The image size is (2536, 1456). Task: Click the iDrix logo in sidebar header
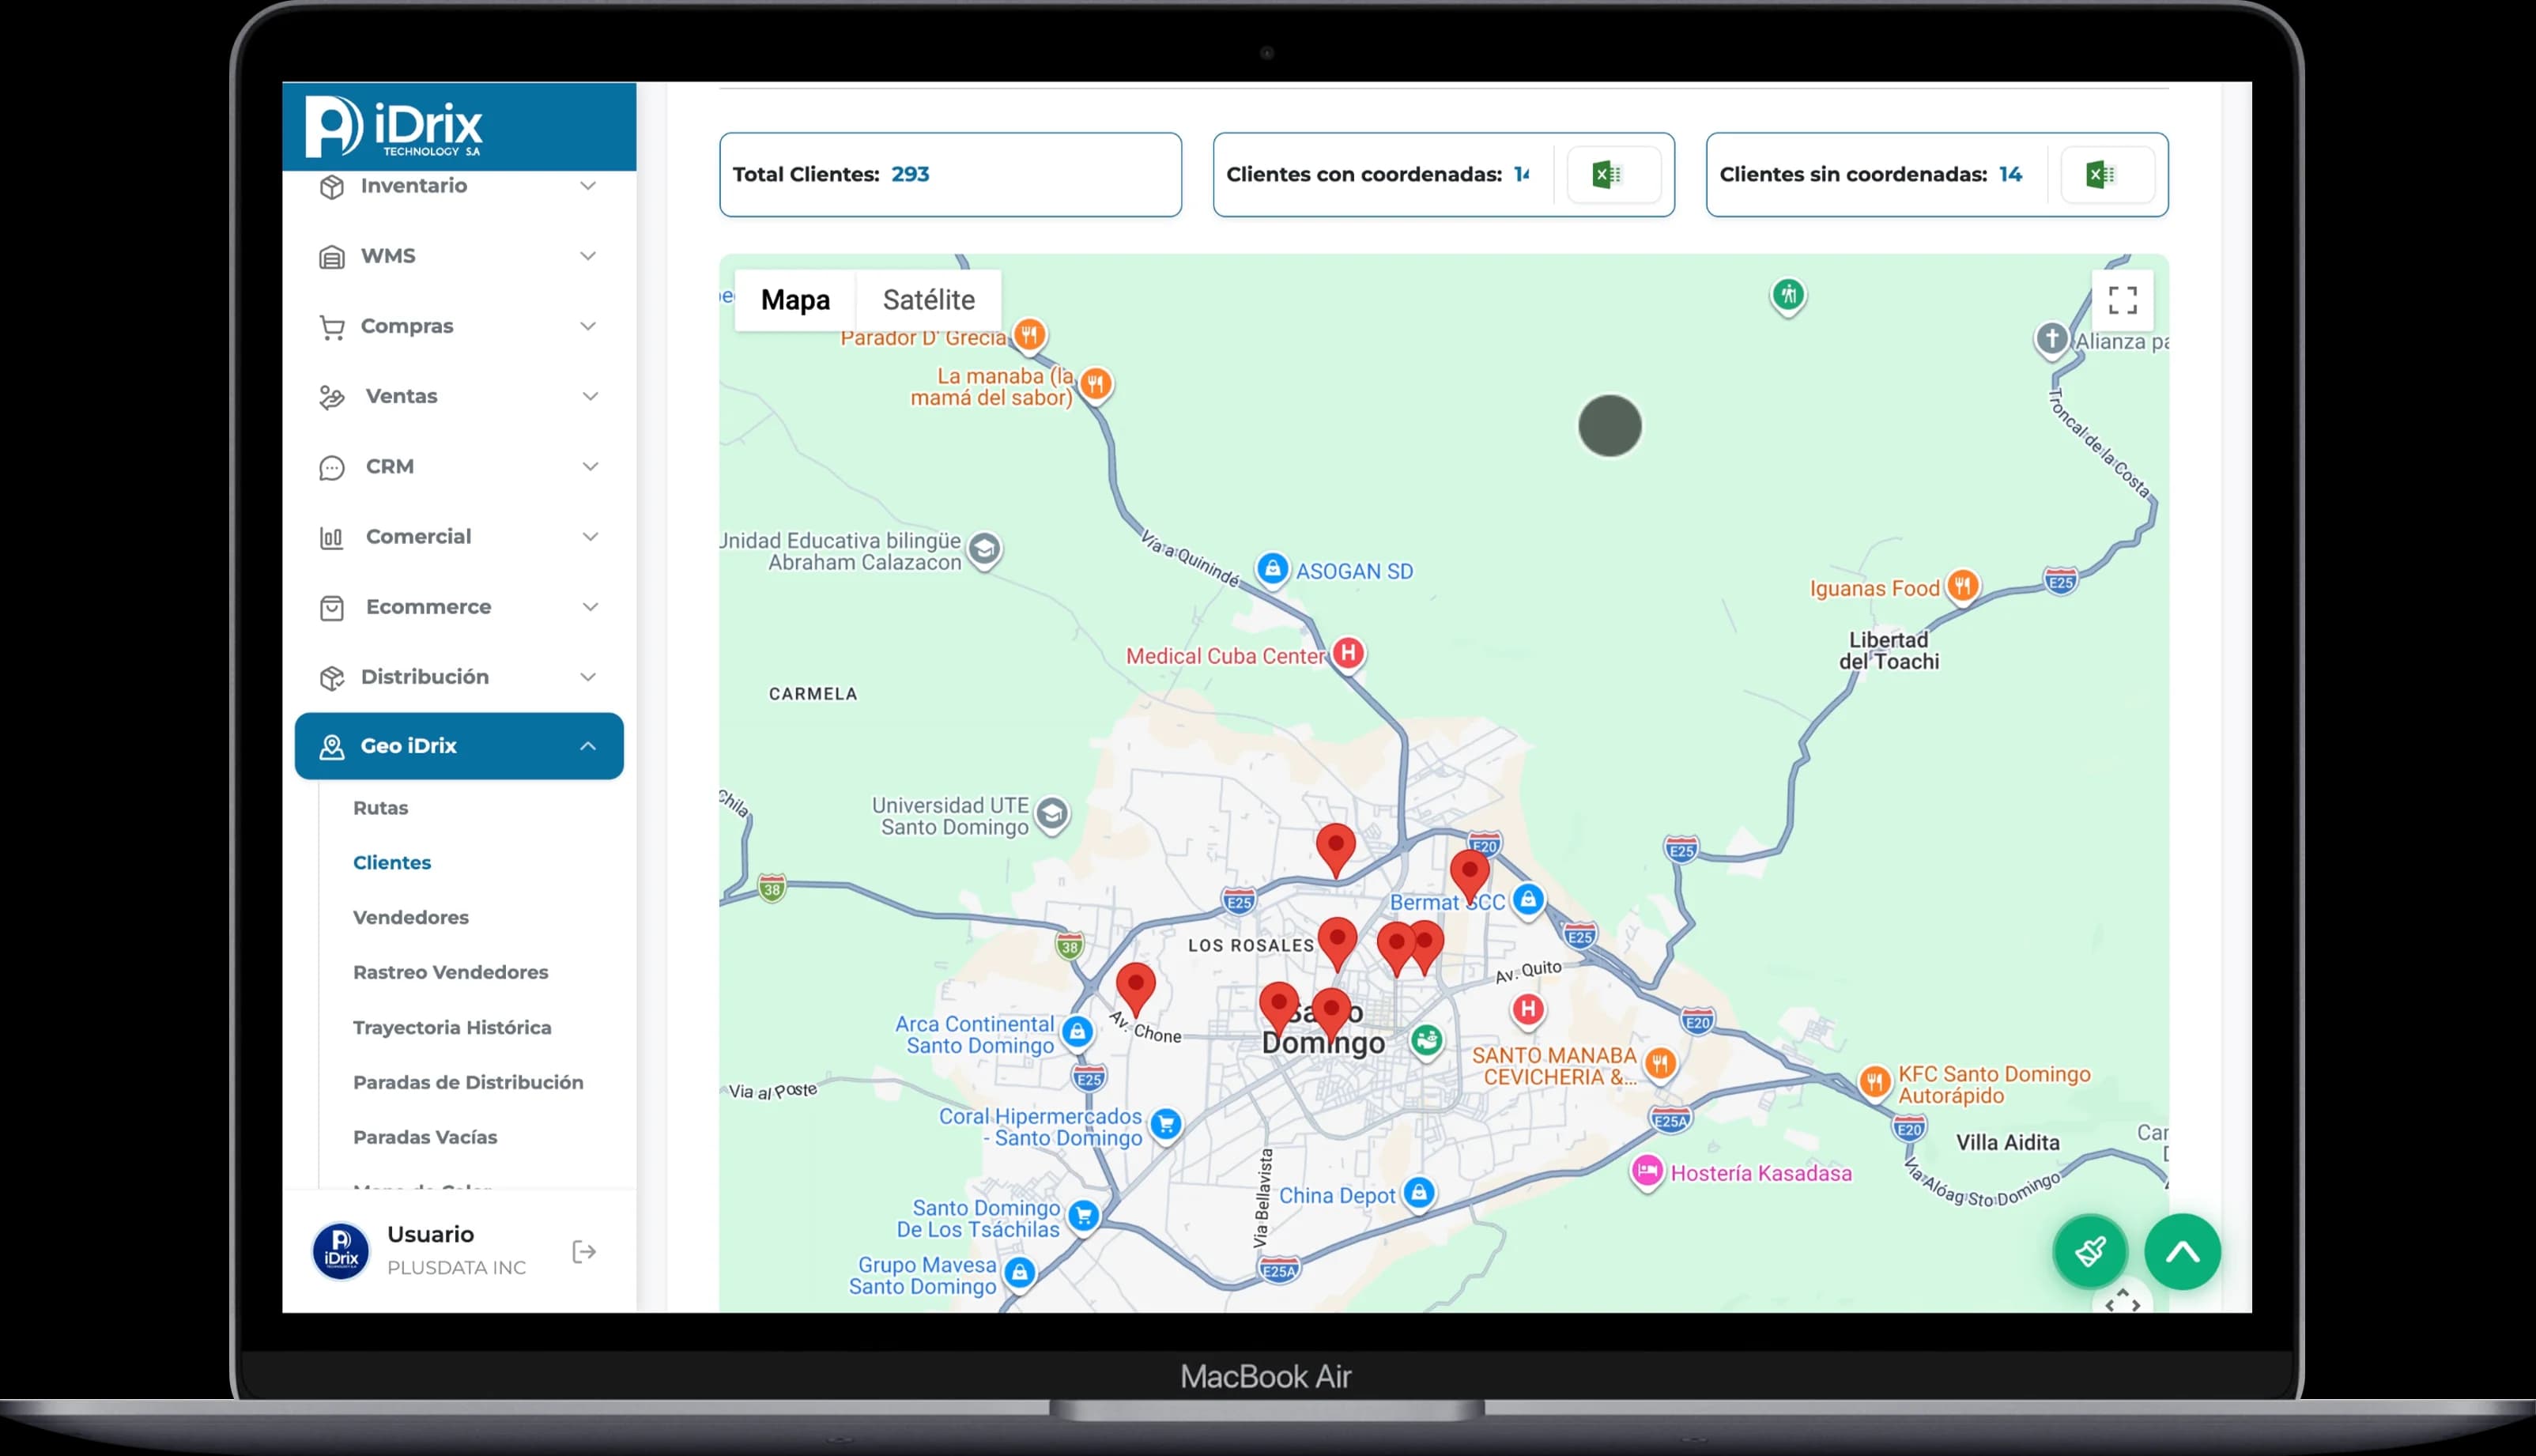(x=394, y=127)
